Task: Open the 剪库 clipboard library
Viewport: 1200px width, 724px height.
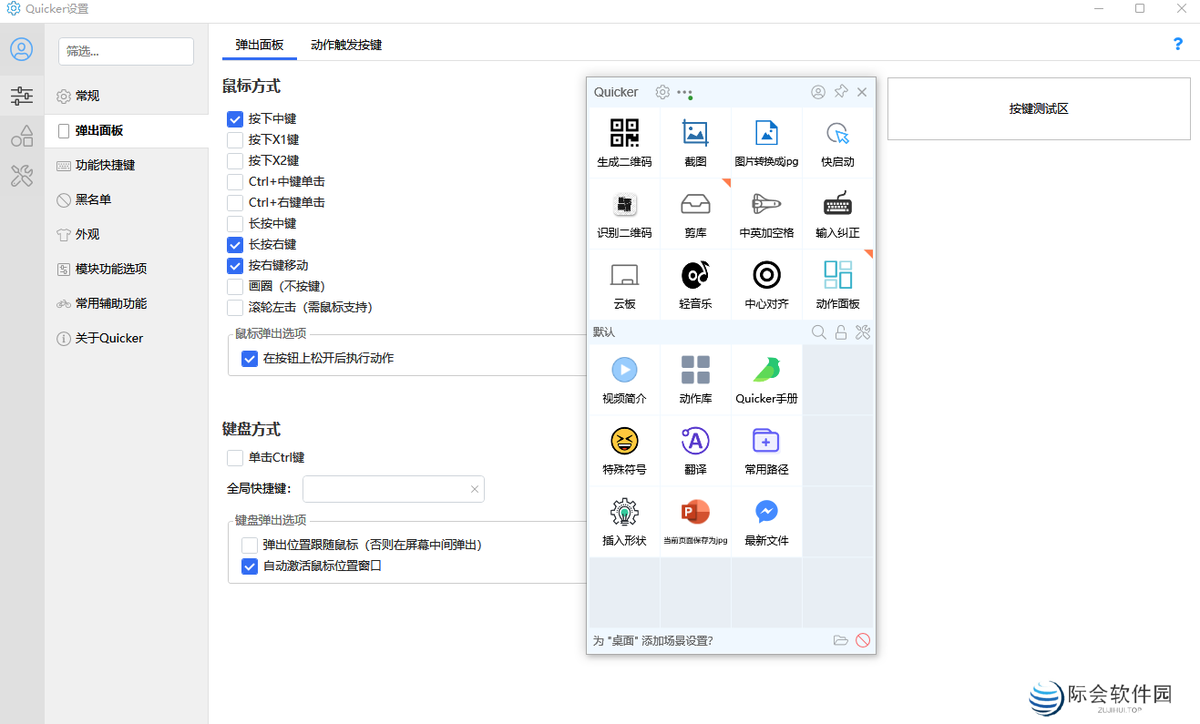Action: click(695, 213)
